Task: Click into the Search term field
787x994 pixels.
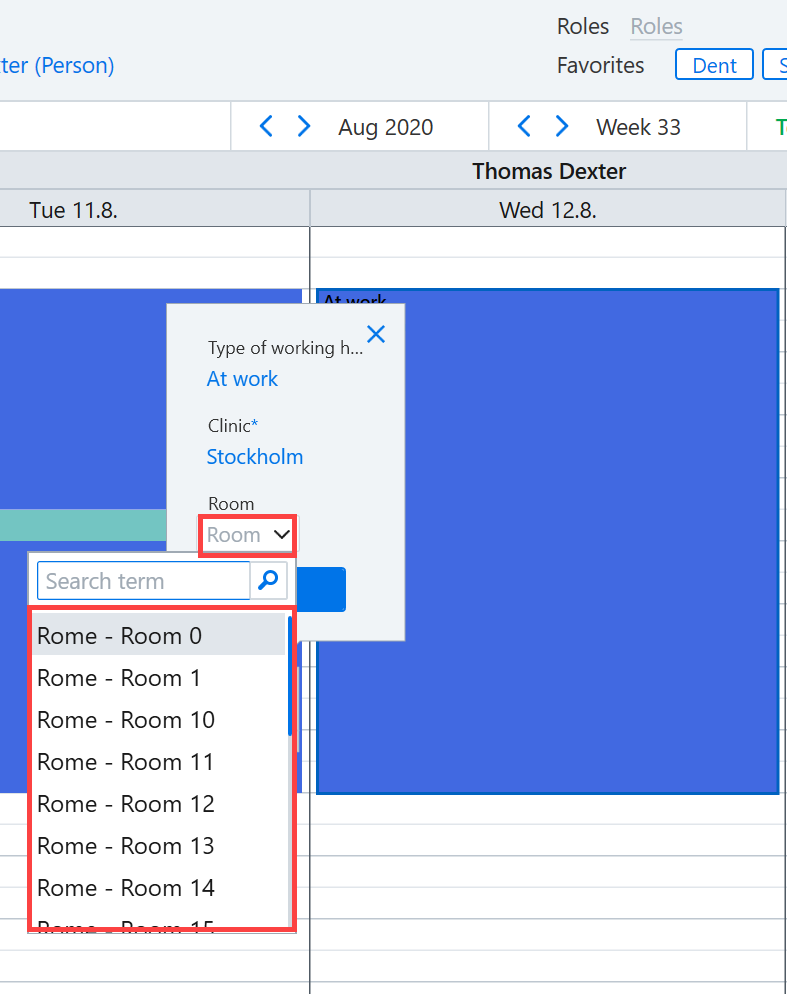Action: click(144, 581)
